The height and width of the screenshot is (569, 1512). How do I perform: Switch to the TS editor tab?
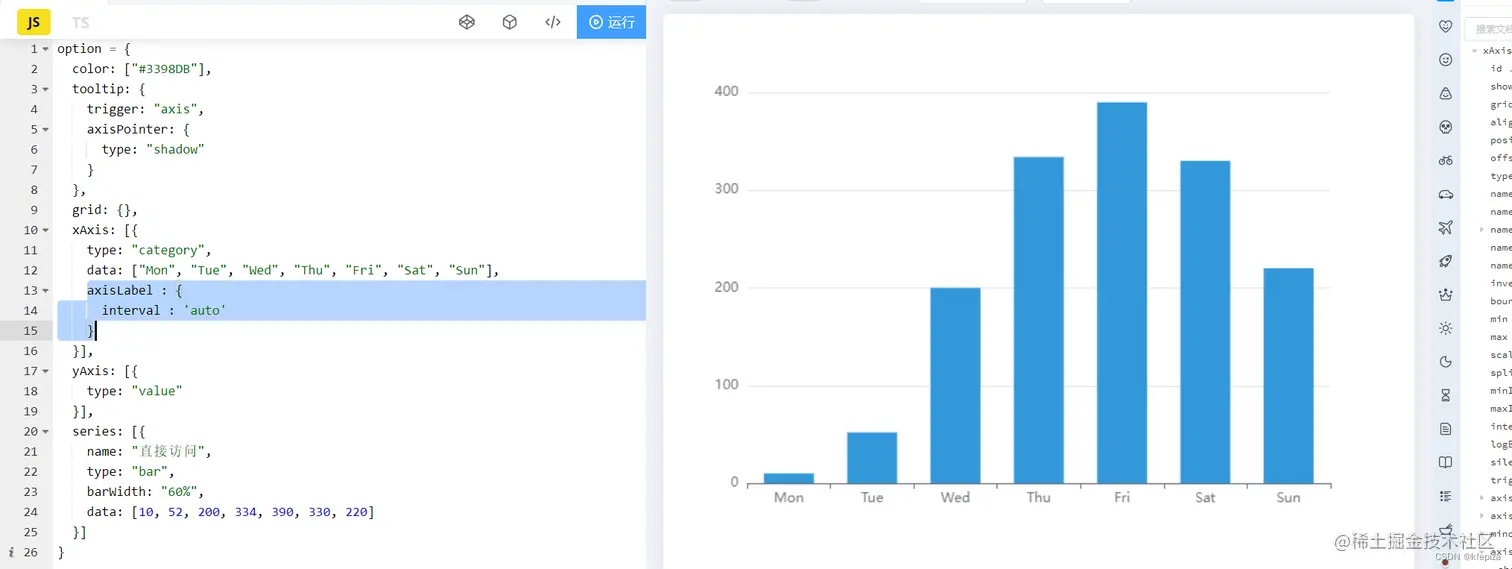(x=81, y=22)
